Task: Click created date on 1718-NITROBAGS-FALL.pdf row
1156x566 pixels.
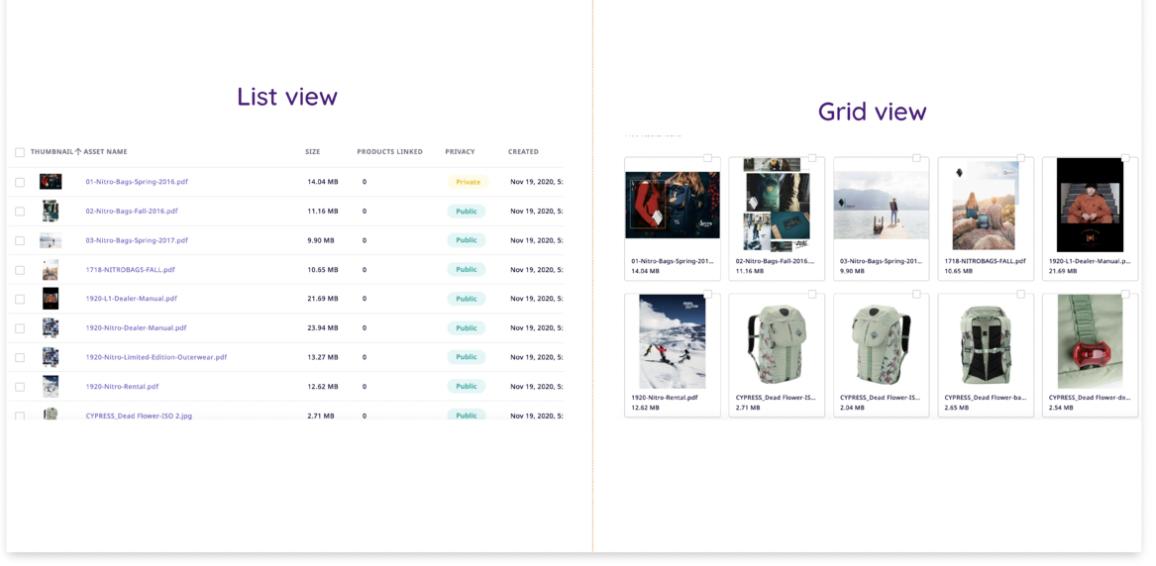Action: (536, 270)
